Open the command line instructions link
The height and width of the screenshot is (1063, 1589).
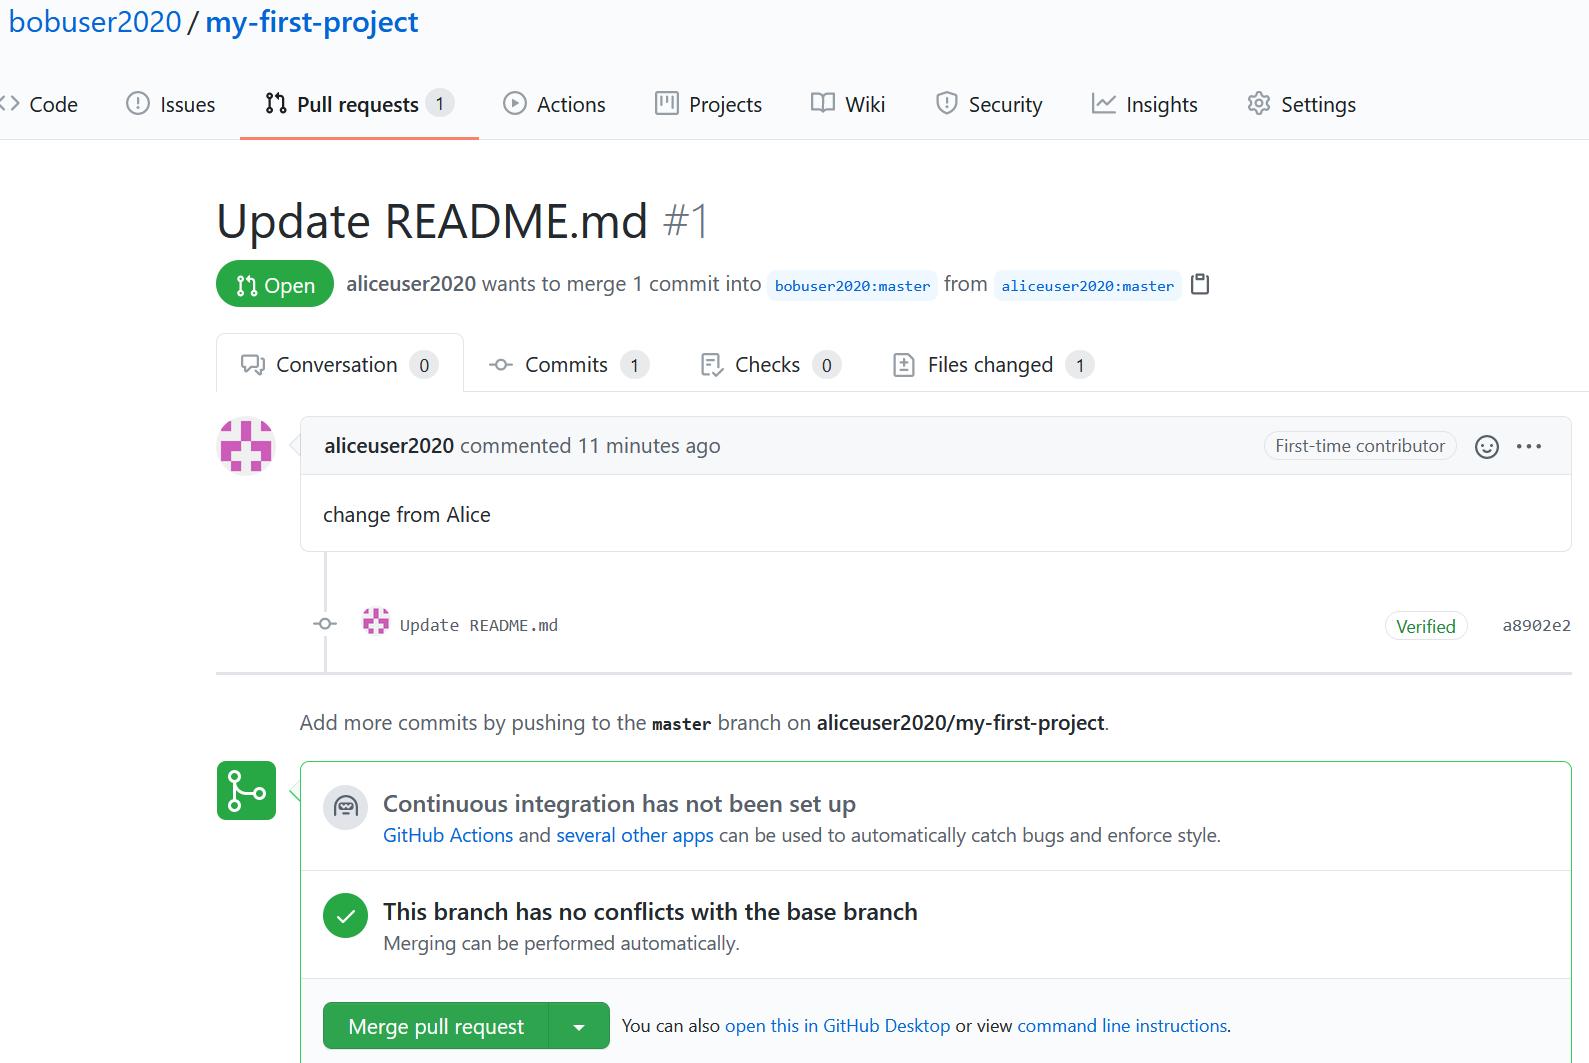tap(1122, 1026)
